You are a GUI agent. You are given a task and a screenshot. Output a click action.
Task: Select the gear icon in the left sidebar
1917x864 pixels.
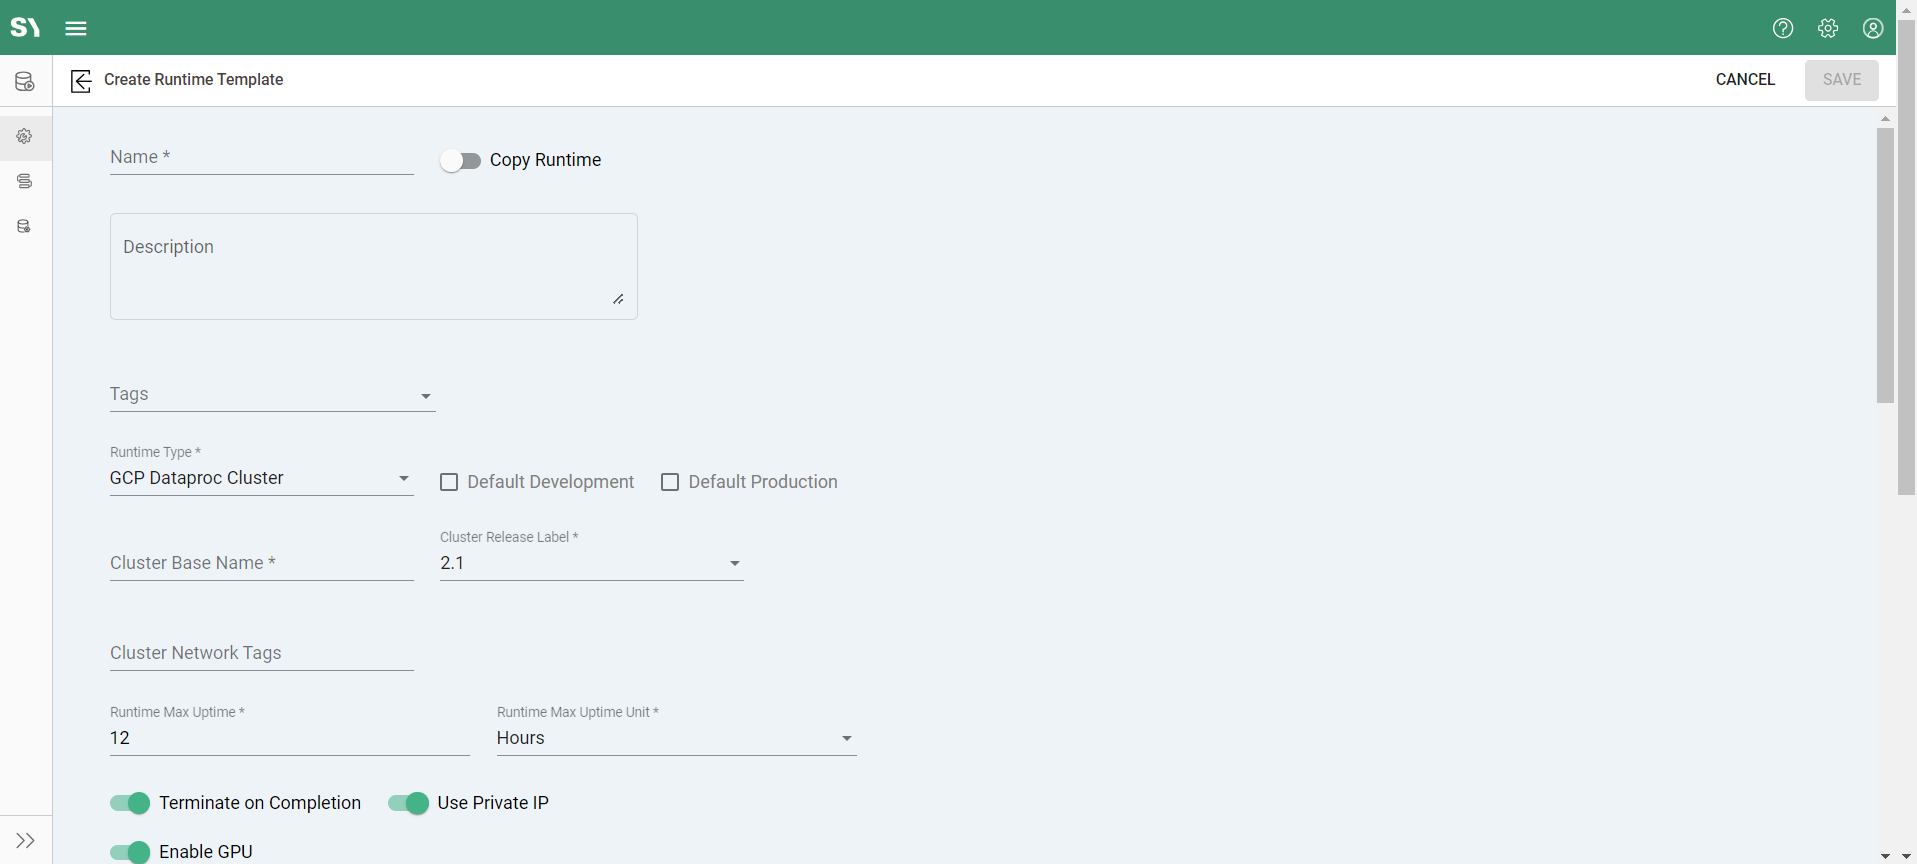(x=25, y=136)
